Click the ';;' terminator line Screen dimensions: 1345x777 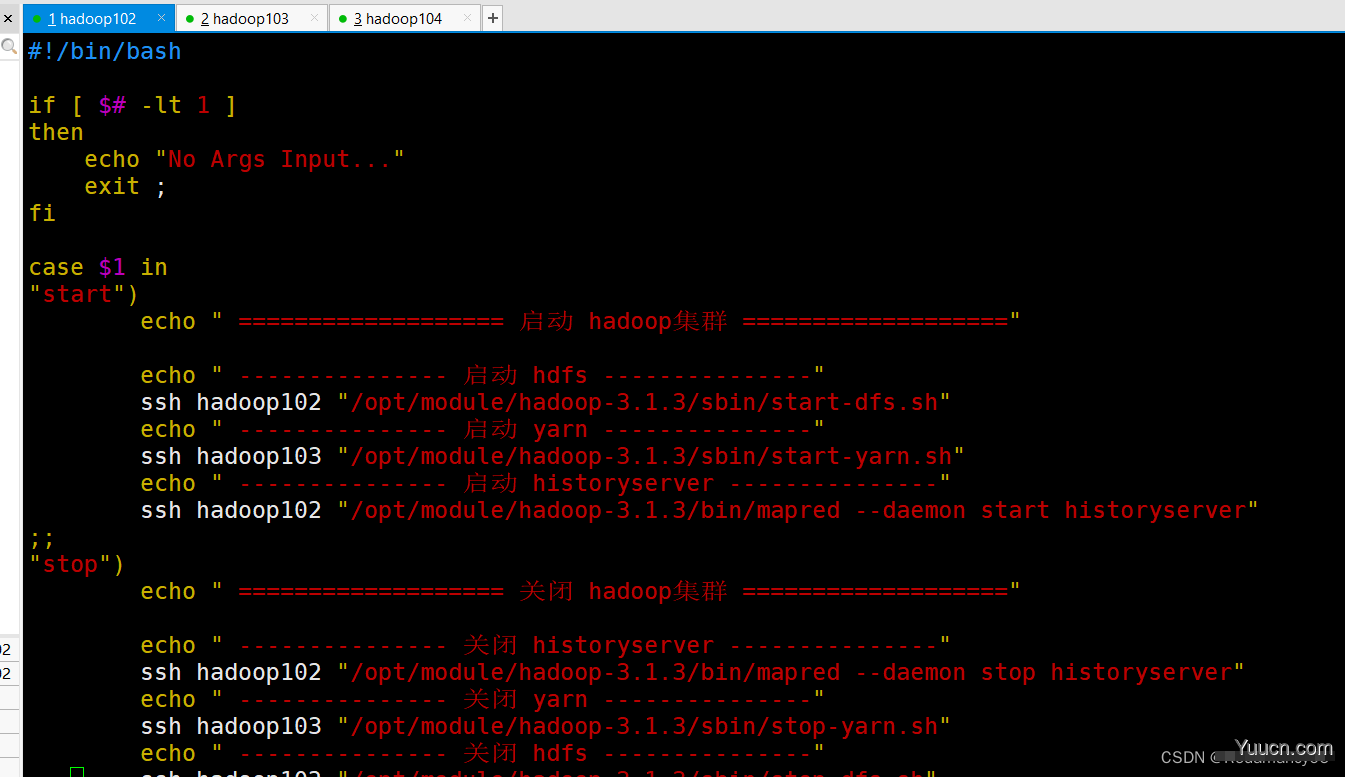[x=42, y=537]
